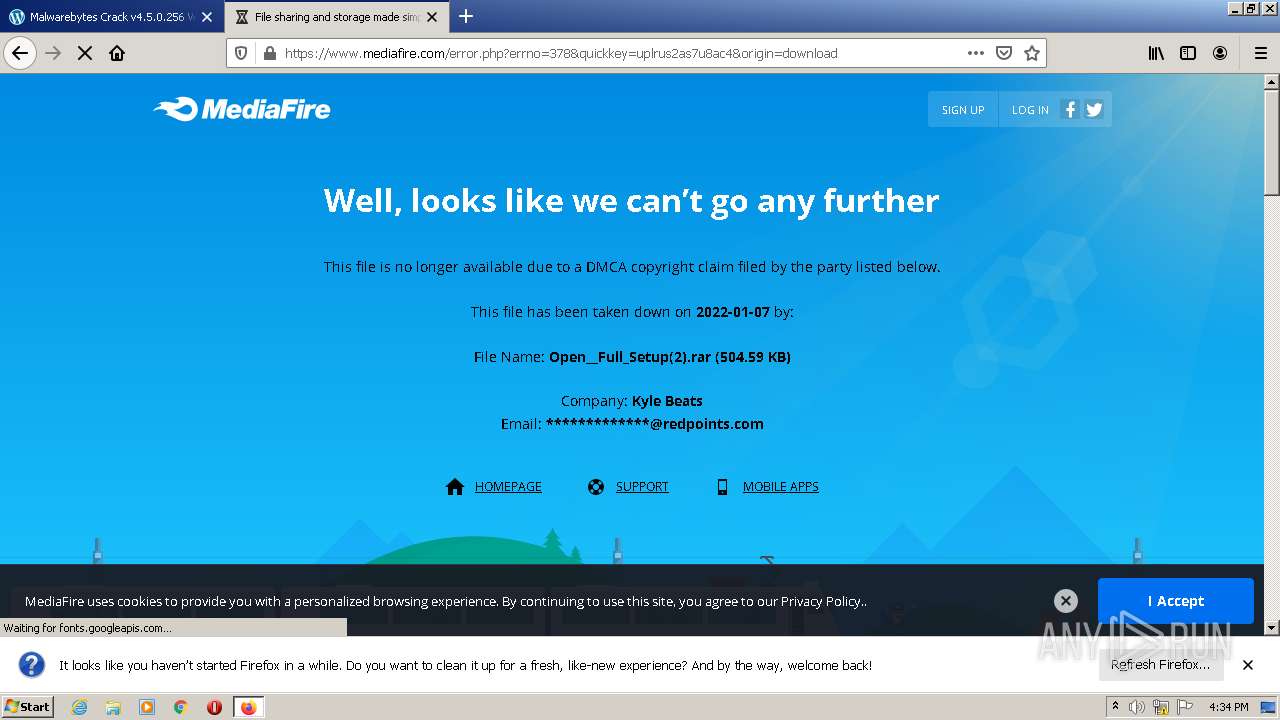Viewport: 1280px width, 720px height.
Task: Click the file name Open__Full_Setup(2).rar
Action: [x=632, y=357]
